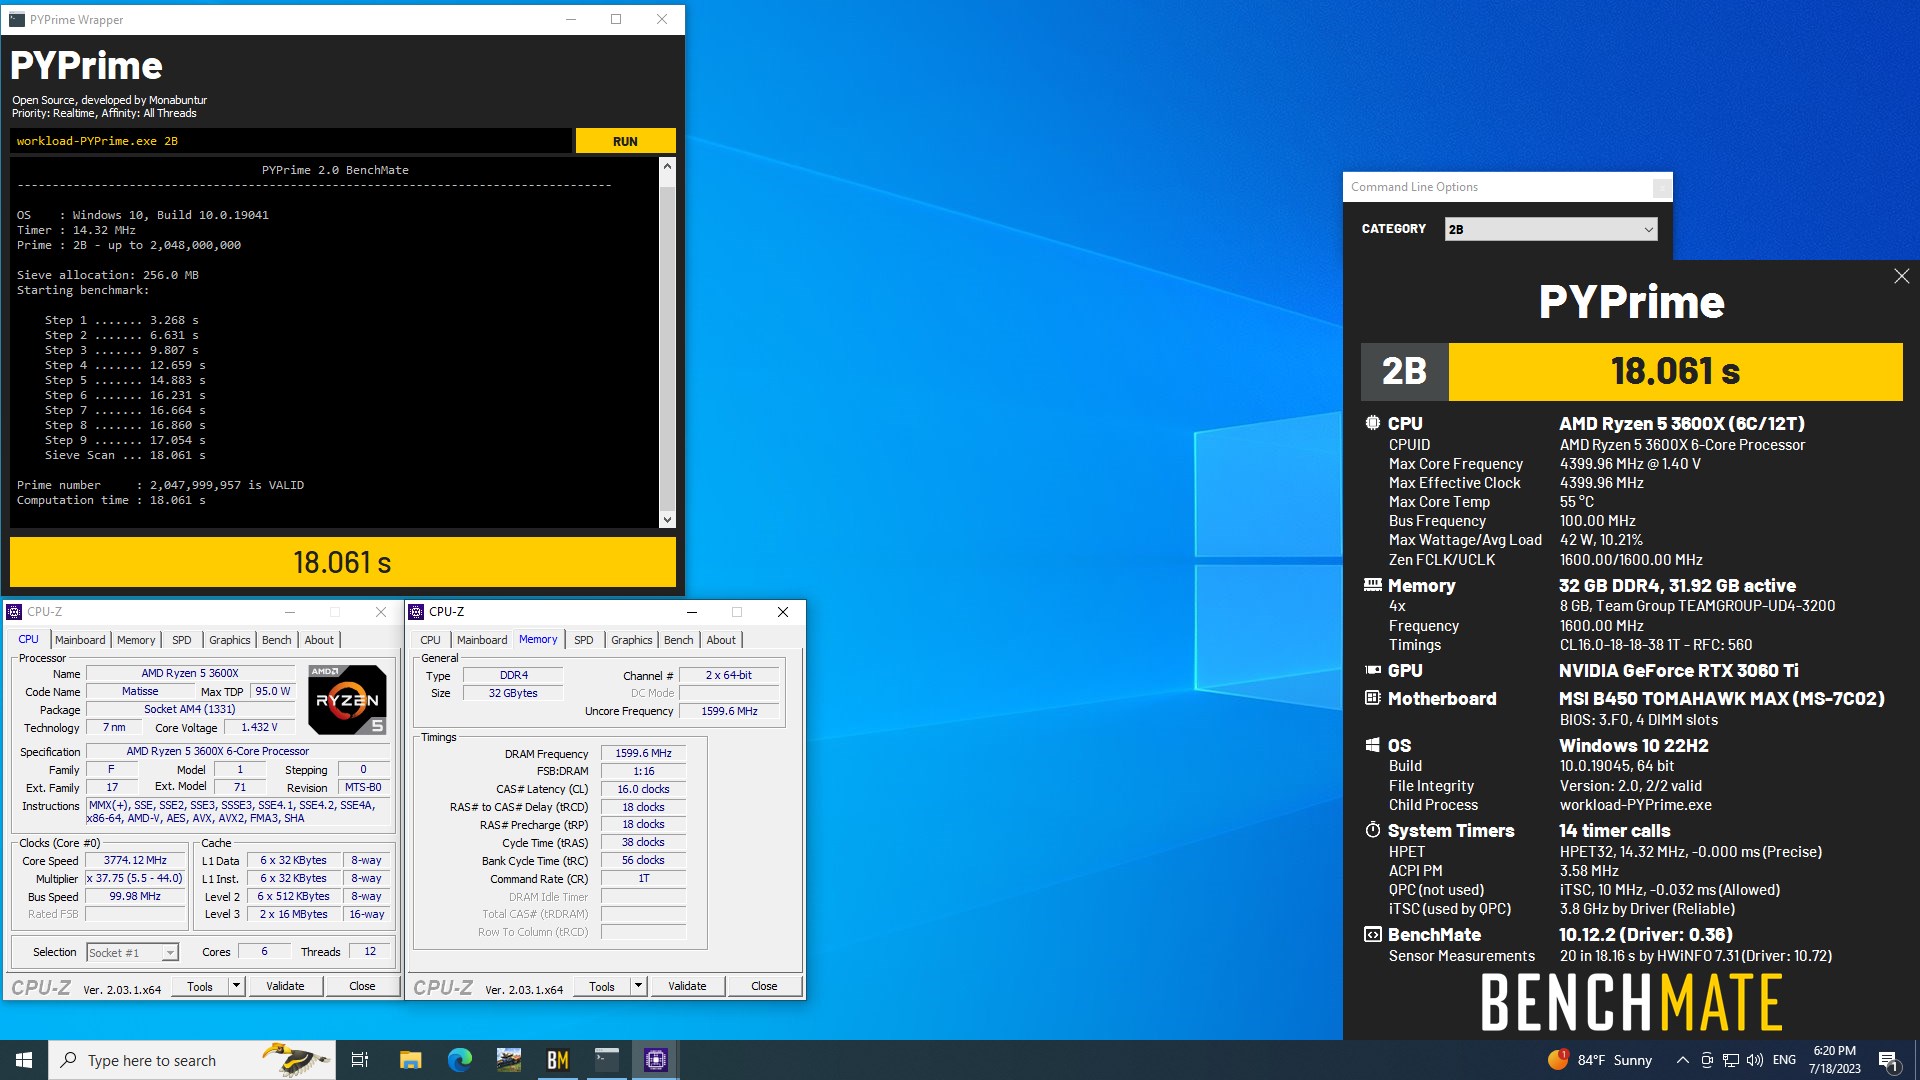
Task: Open the tank game icon on taskbar
Action: coord(508,1060)
